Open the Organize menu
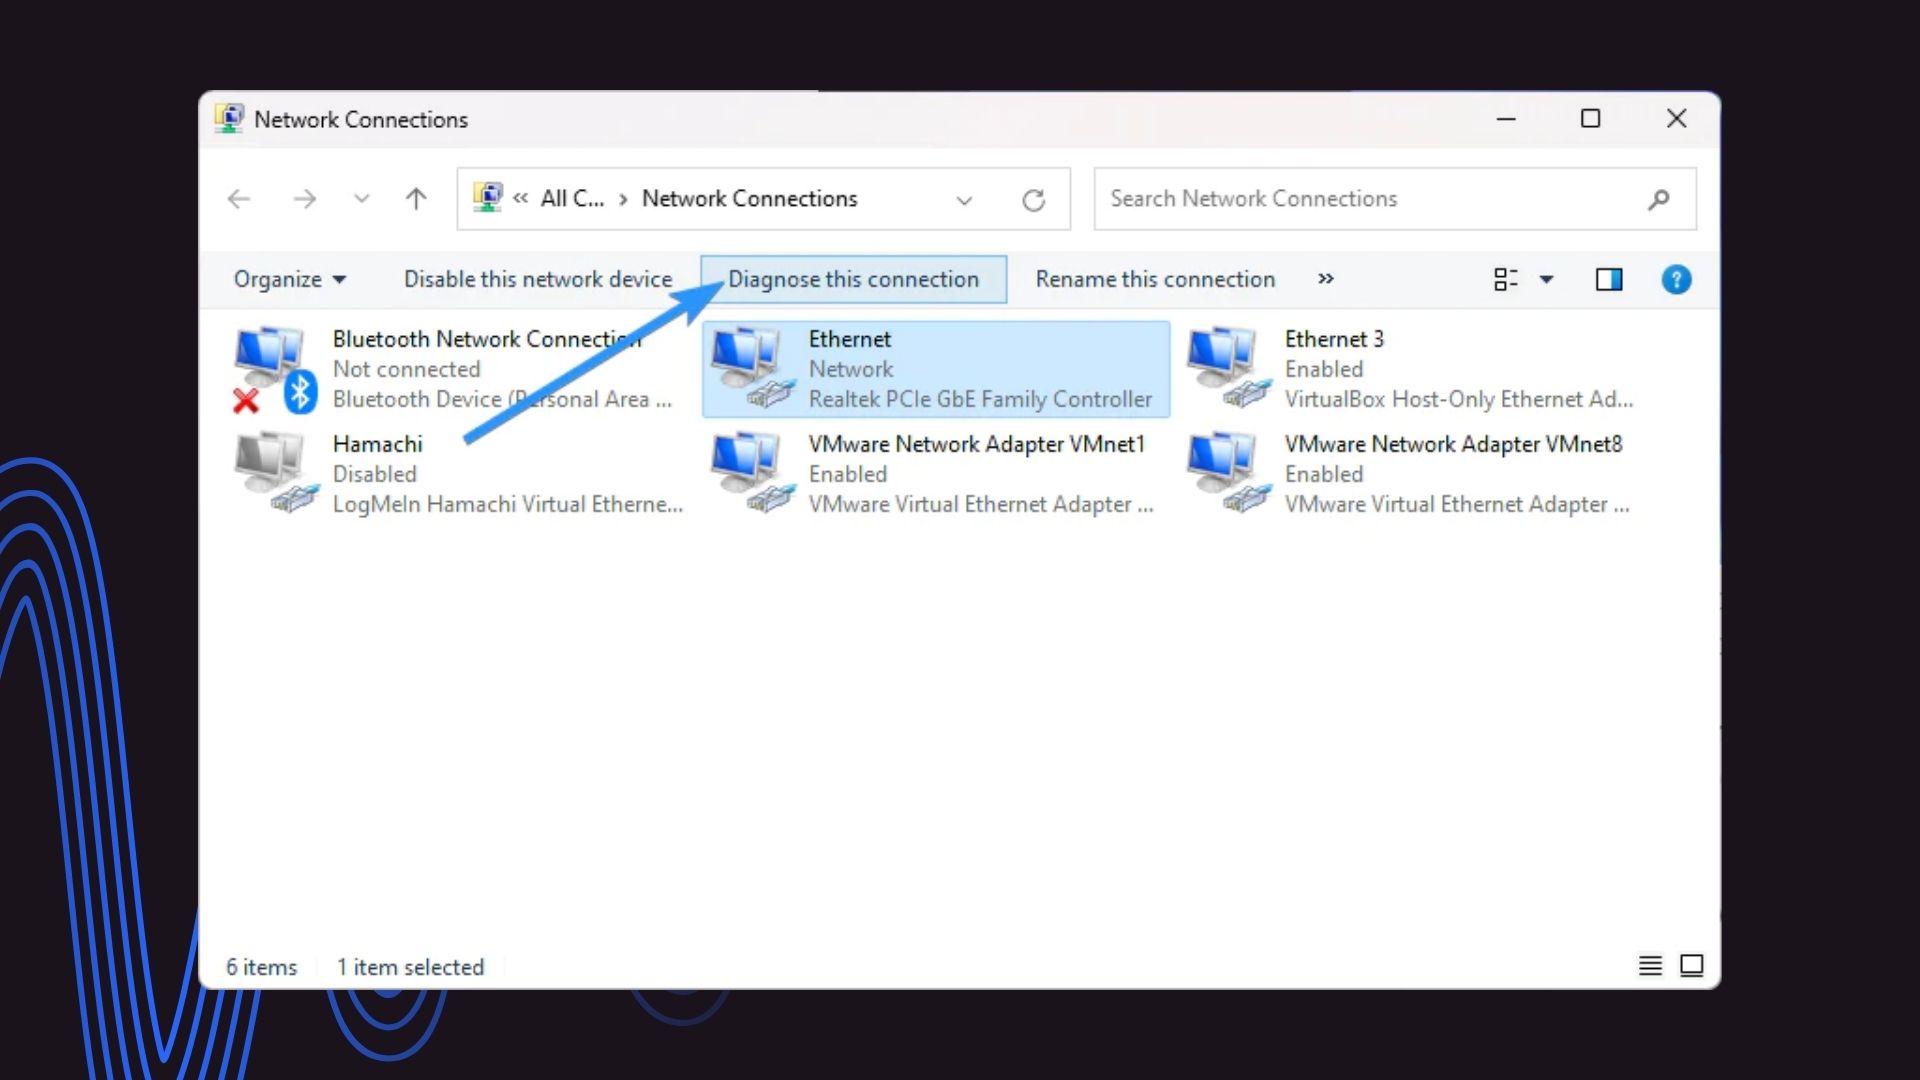This screenshot has height=1080, width=1920. [289, 279]
